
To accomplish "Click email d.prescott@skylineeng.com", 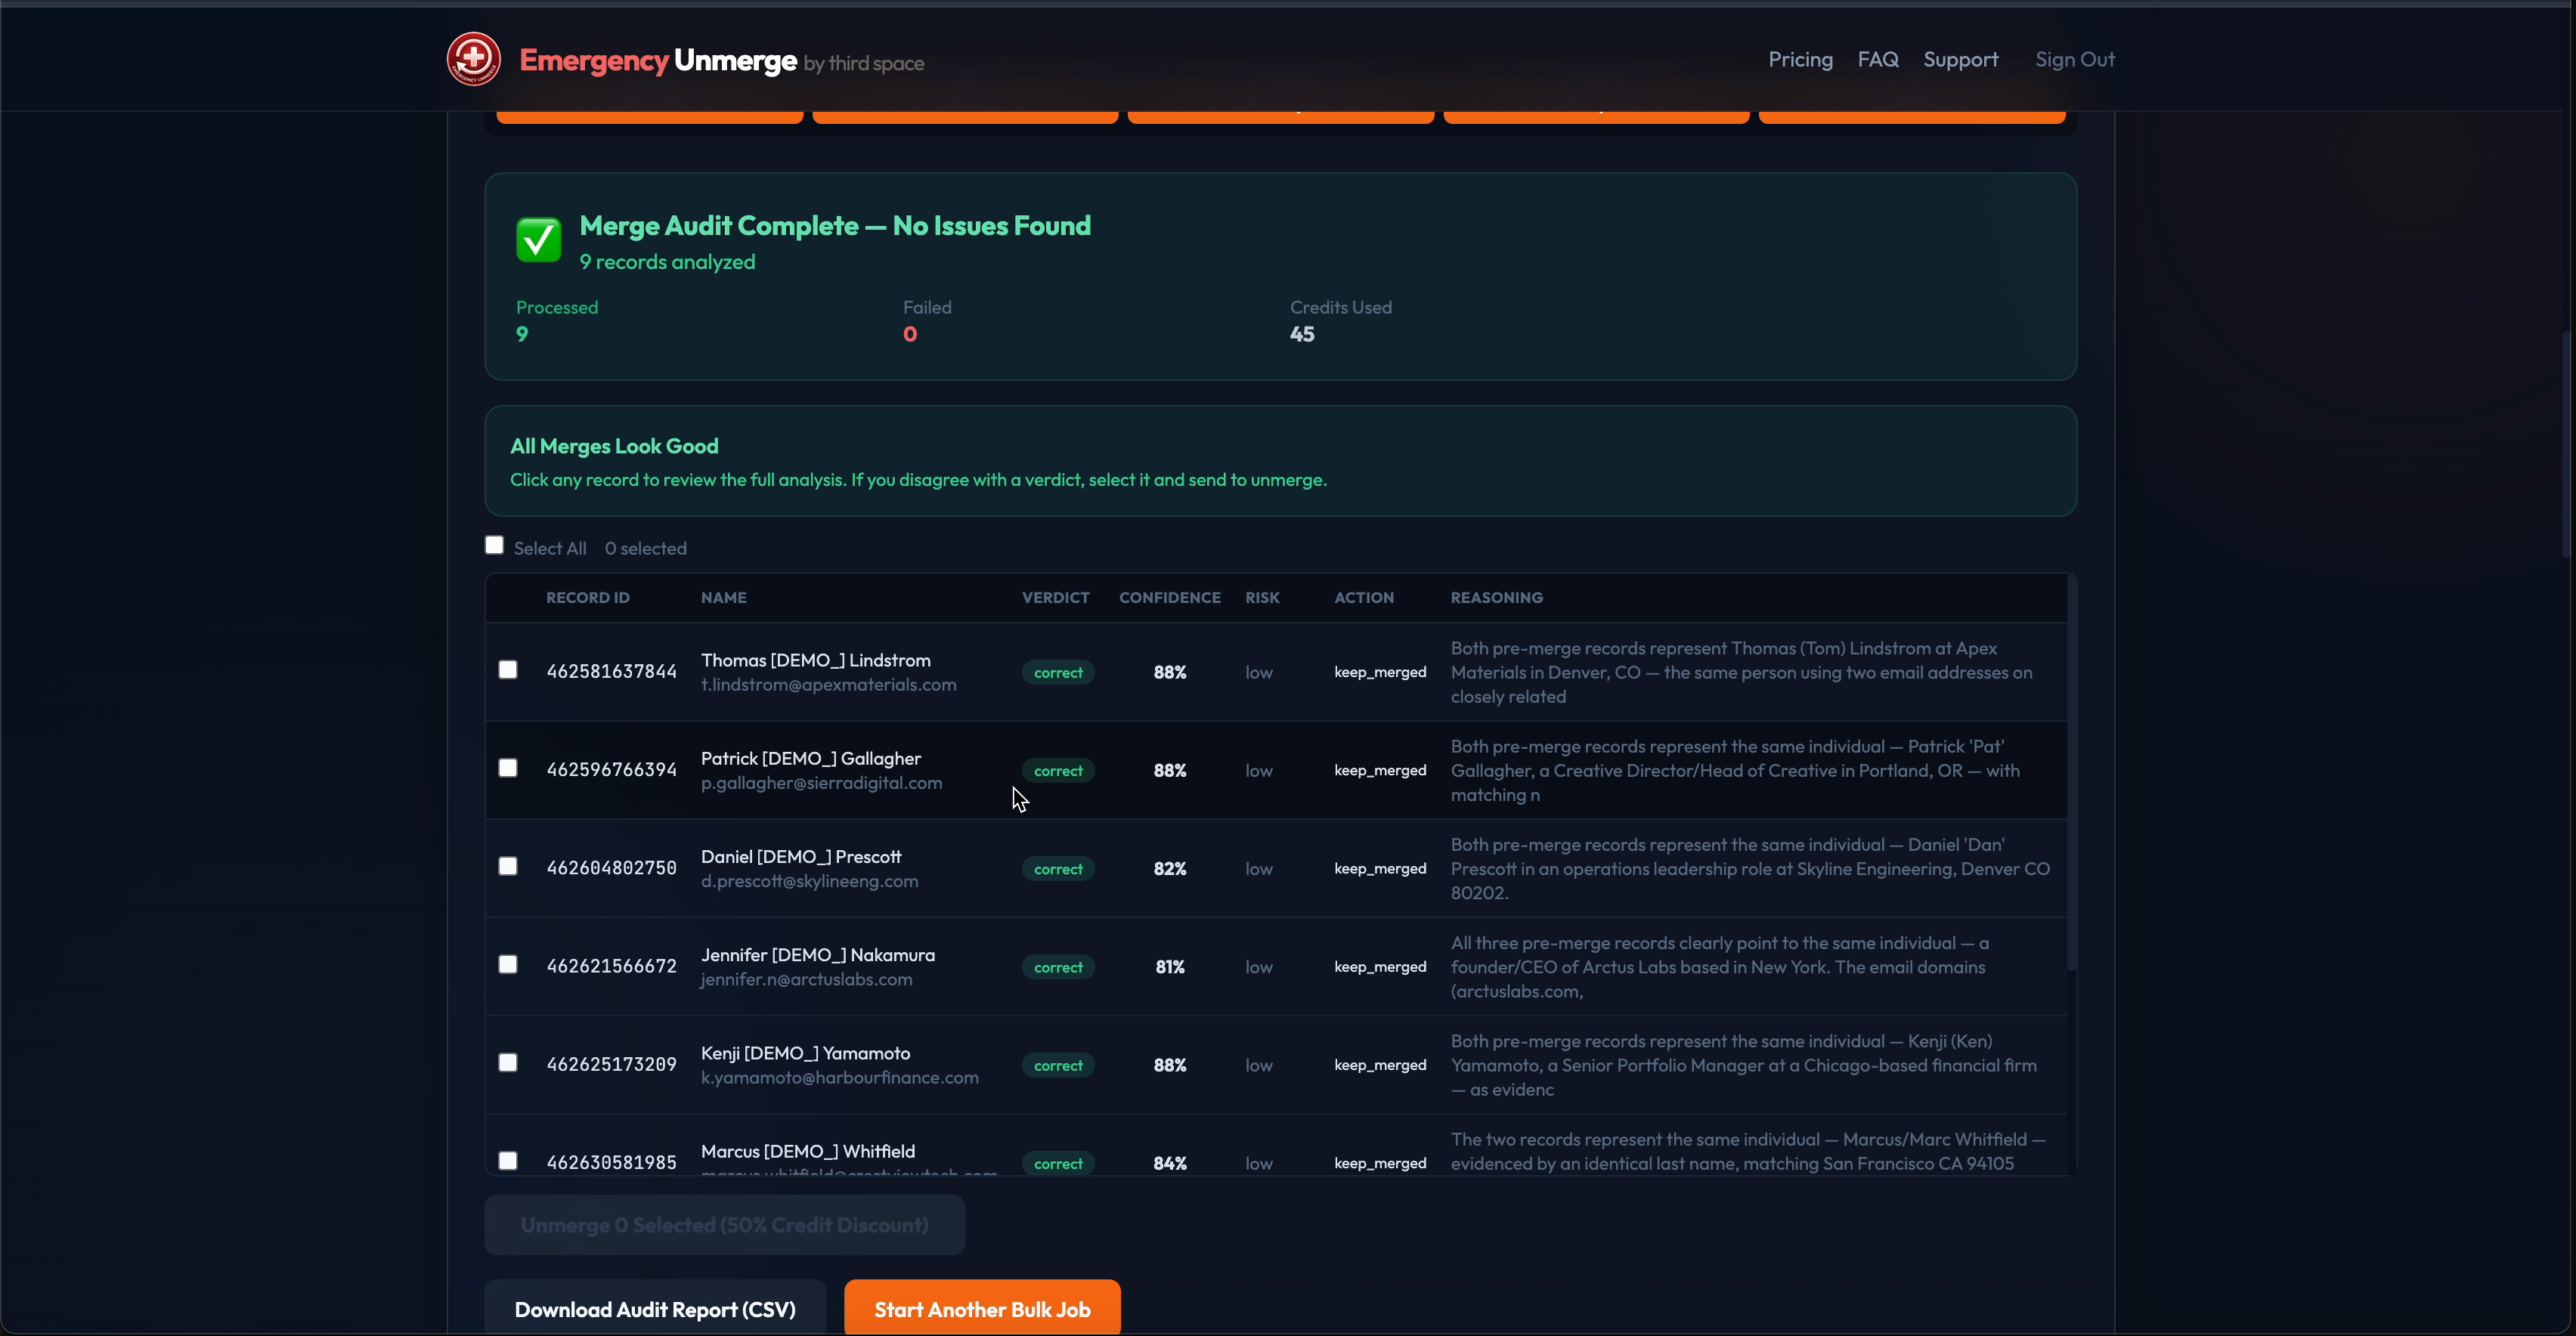I will pos(809,881).
